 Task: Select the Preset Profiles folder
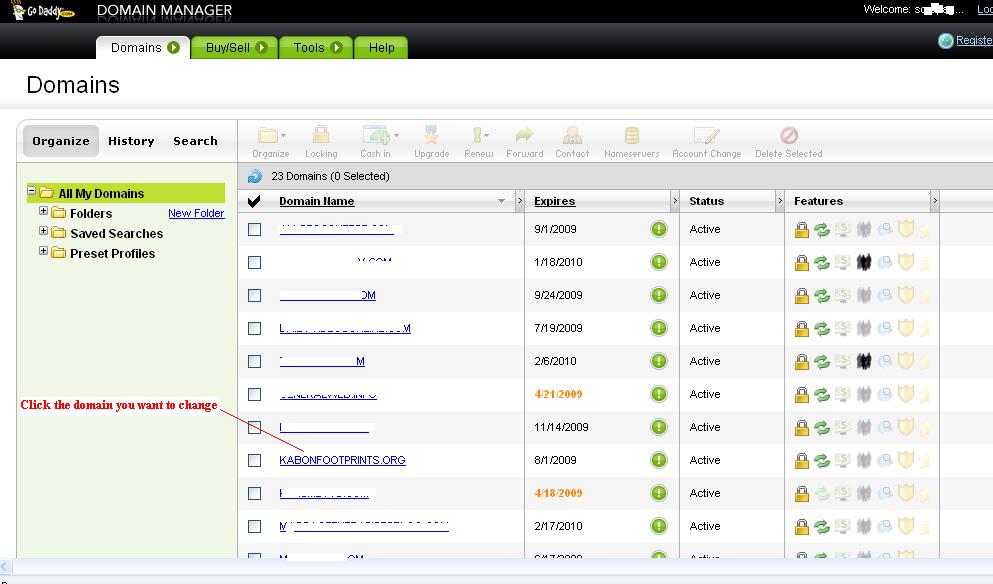112,253
